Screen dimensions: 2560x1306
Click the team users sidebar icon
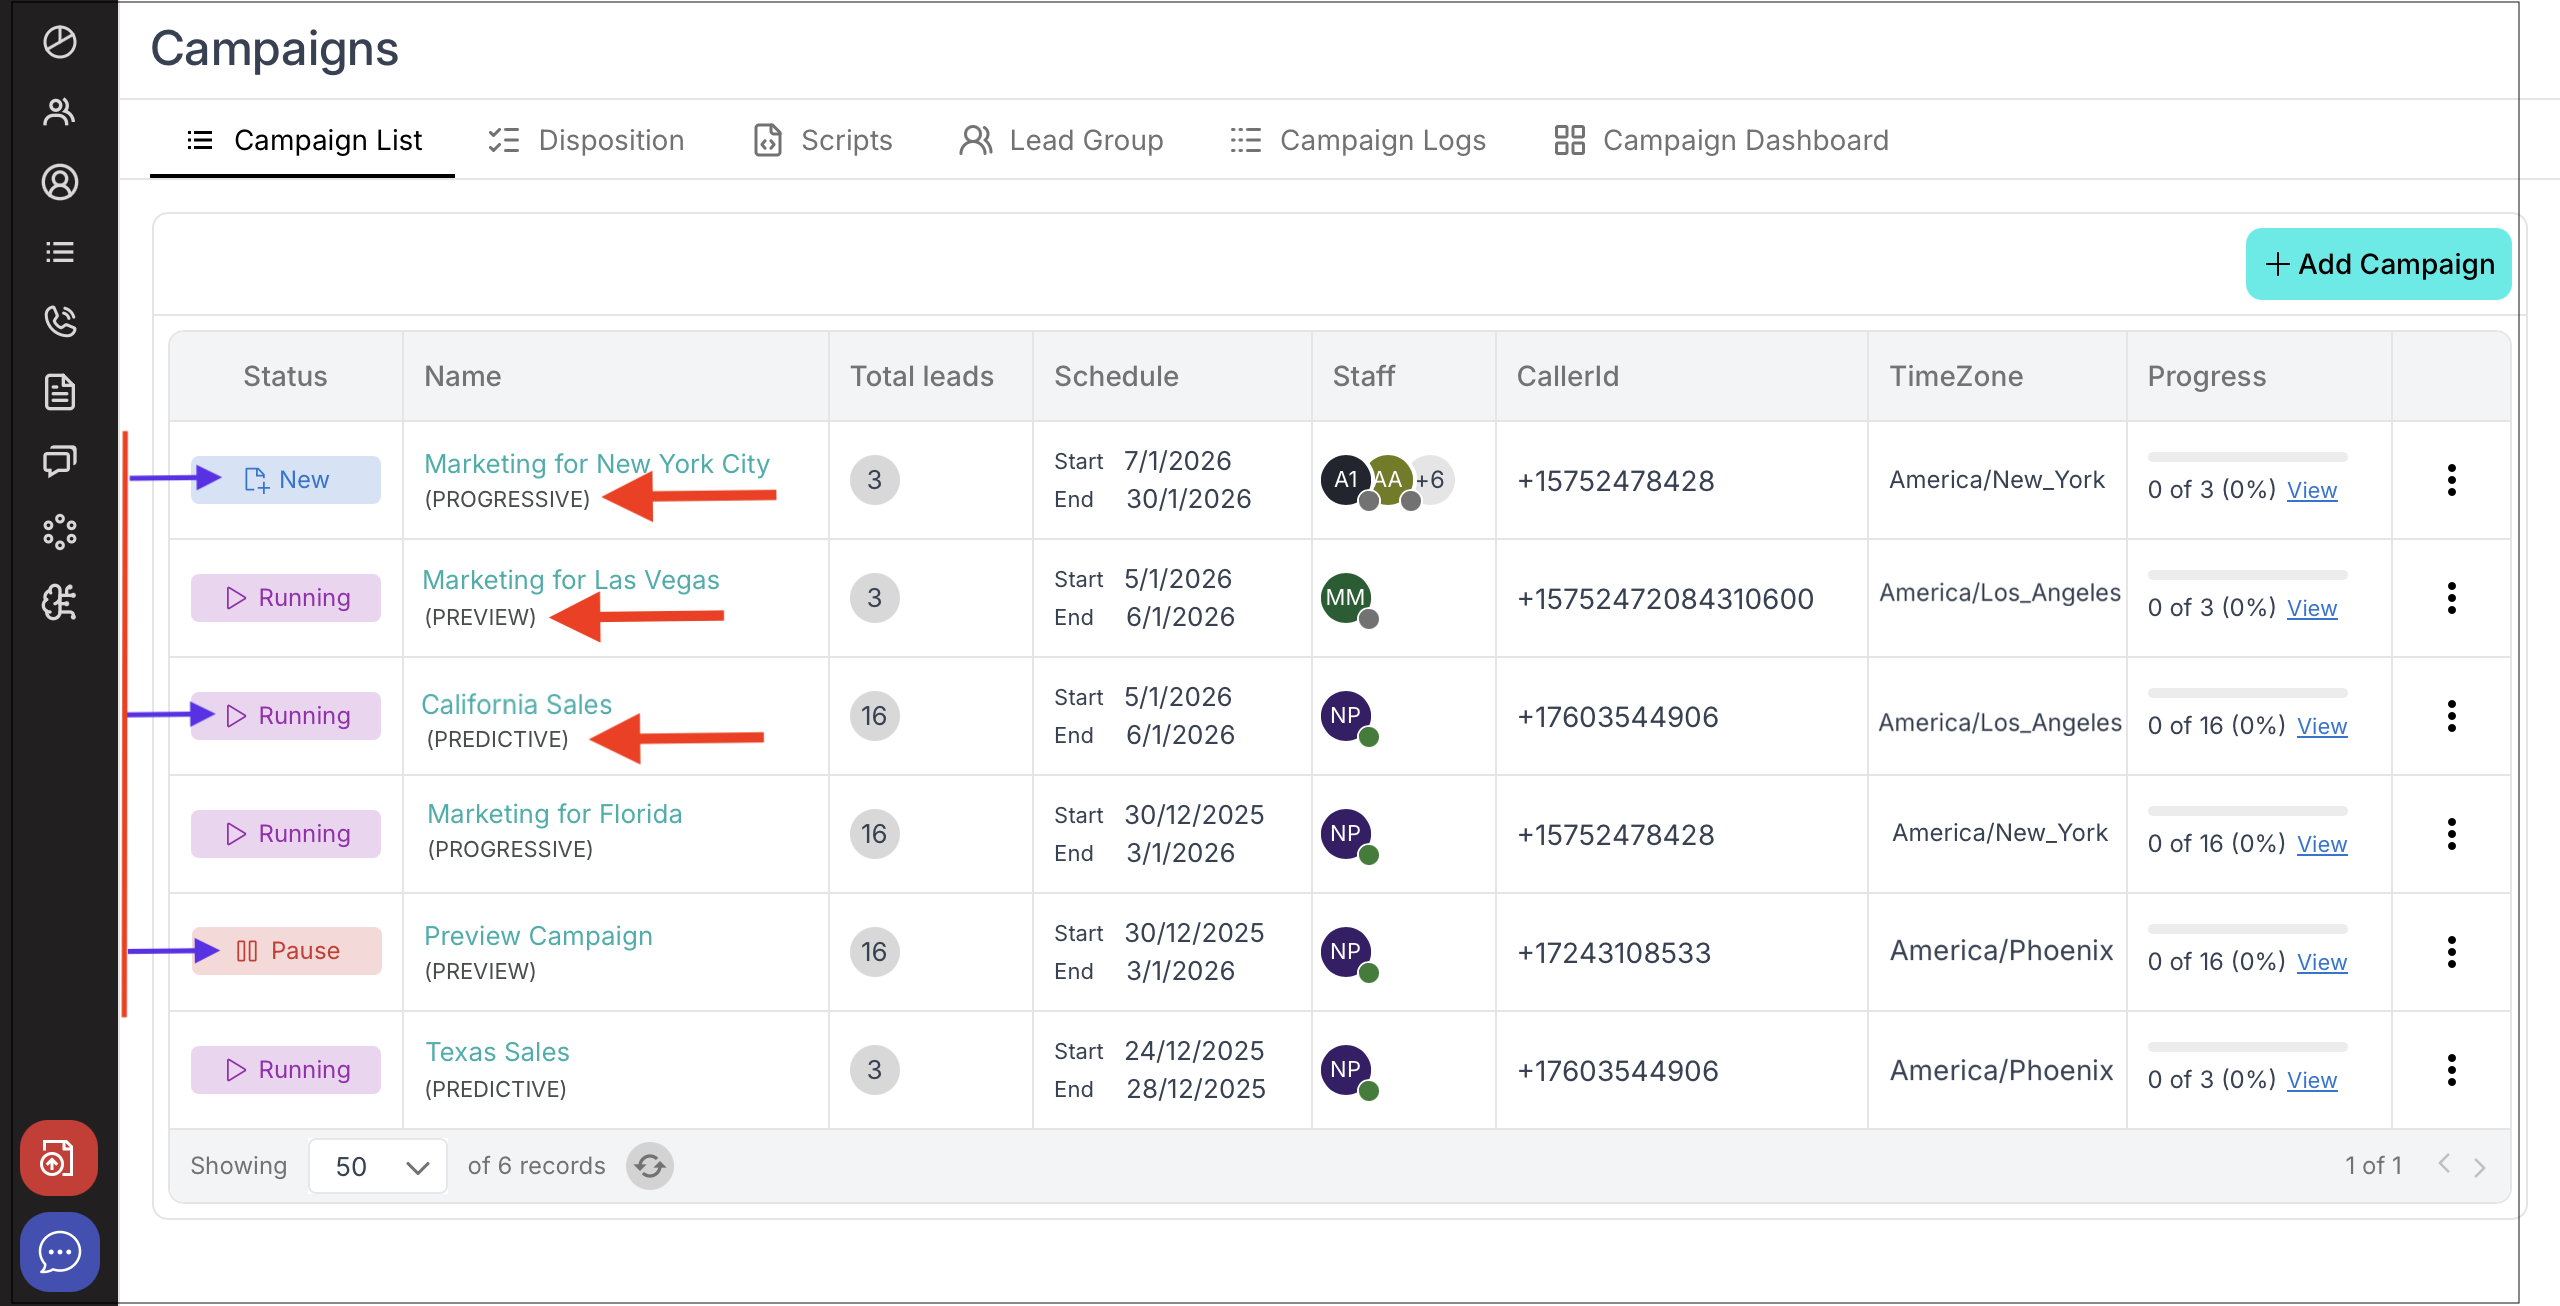[59, 112]
